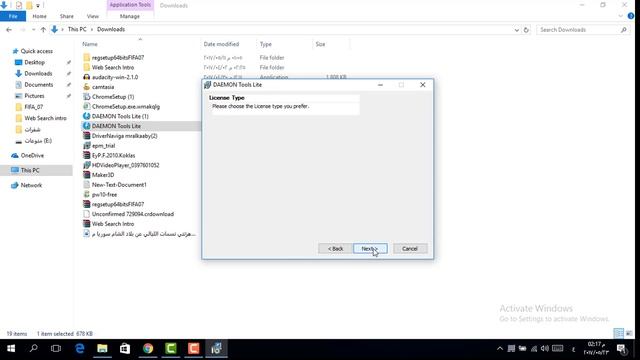Switch to details view layout icon
The image size is (640, 360).
click(x=619, y=333)
